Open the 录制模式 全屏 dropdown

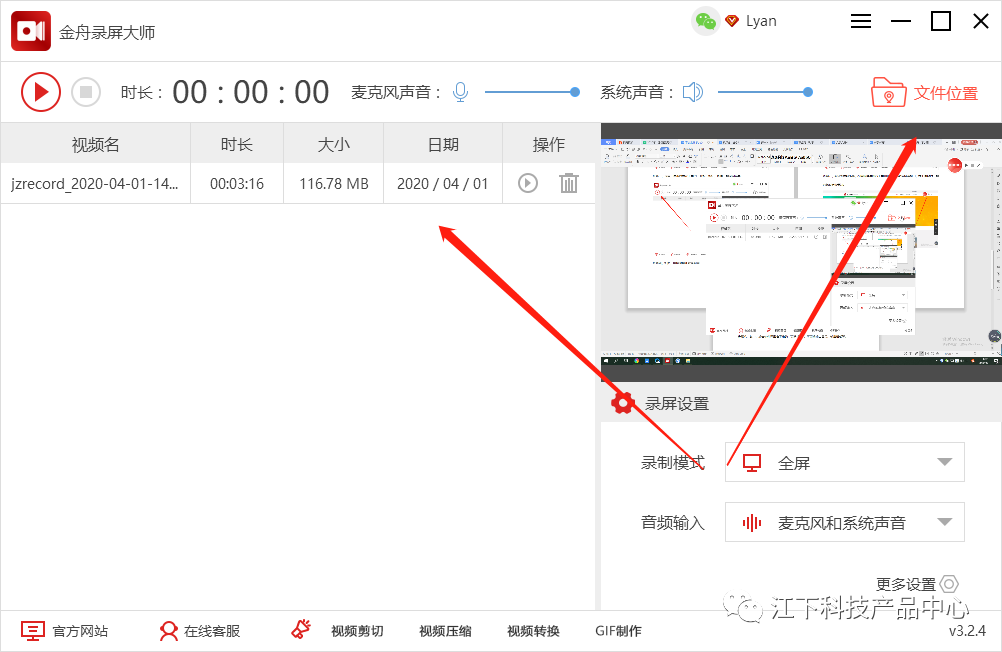(844, 462)
